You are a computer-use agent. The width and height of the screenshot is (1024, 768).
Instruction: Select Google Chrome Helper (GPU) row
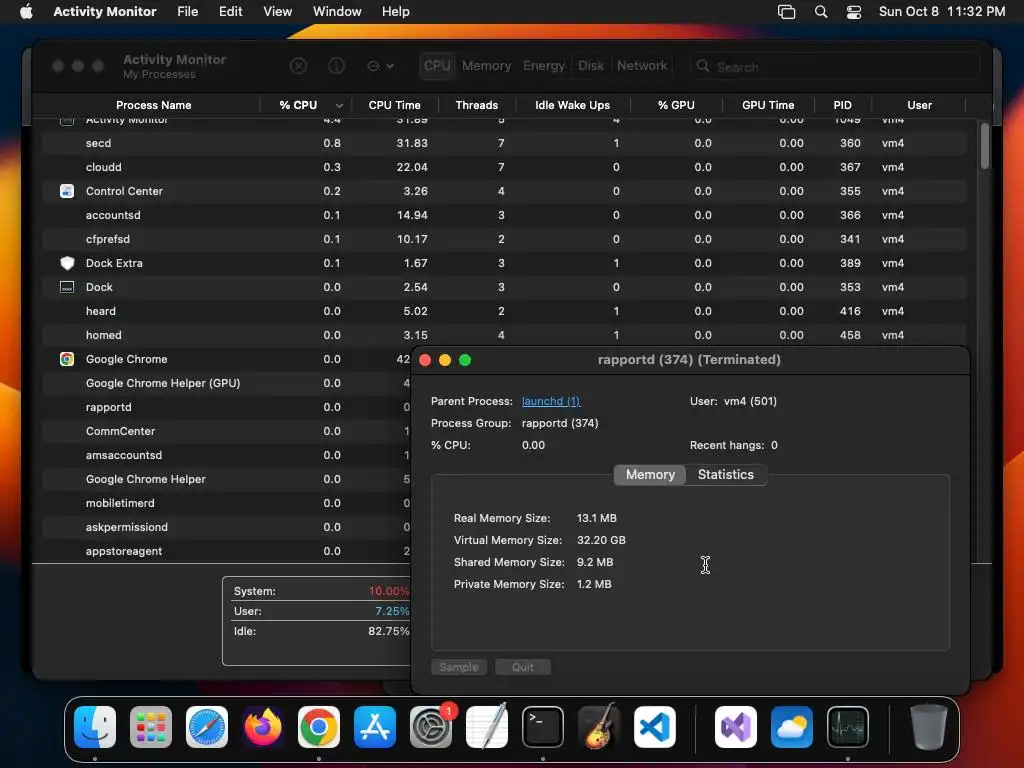tap(227, 383)
